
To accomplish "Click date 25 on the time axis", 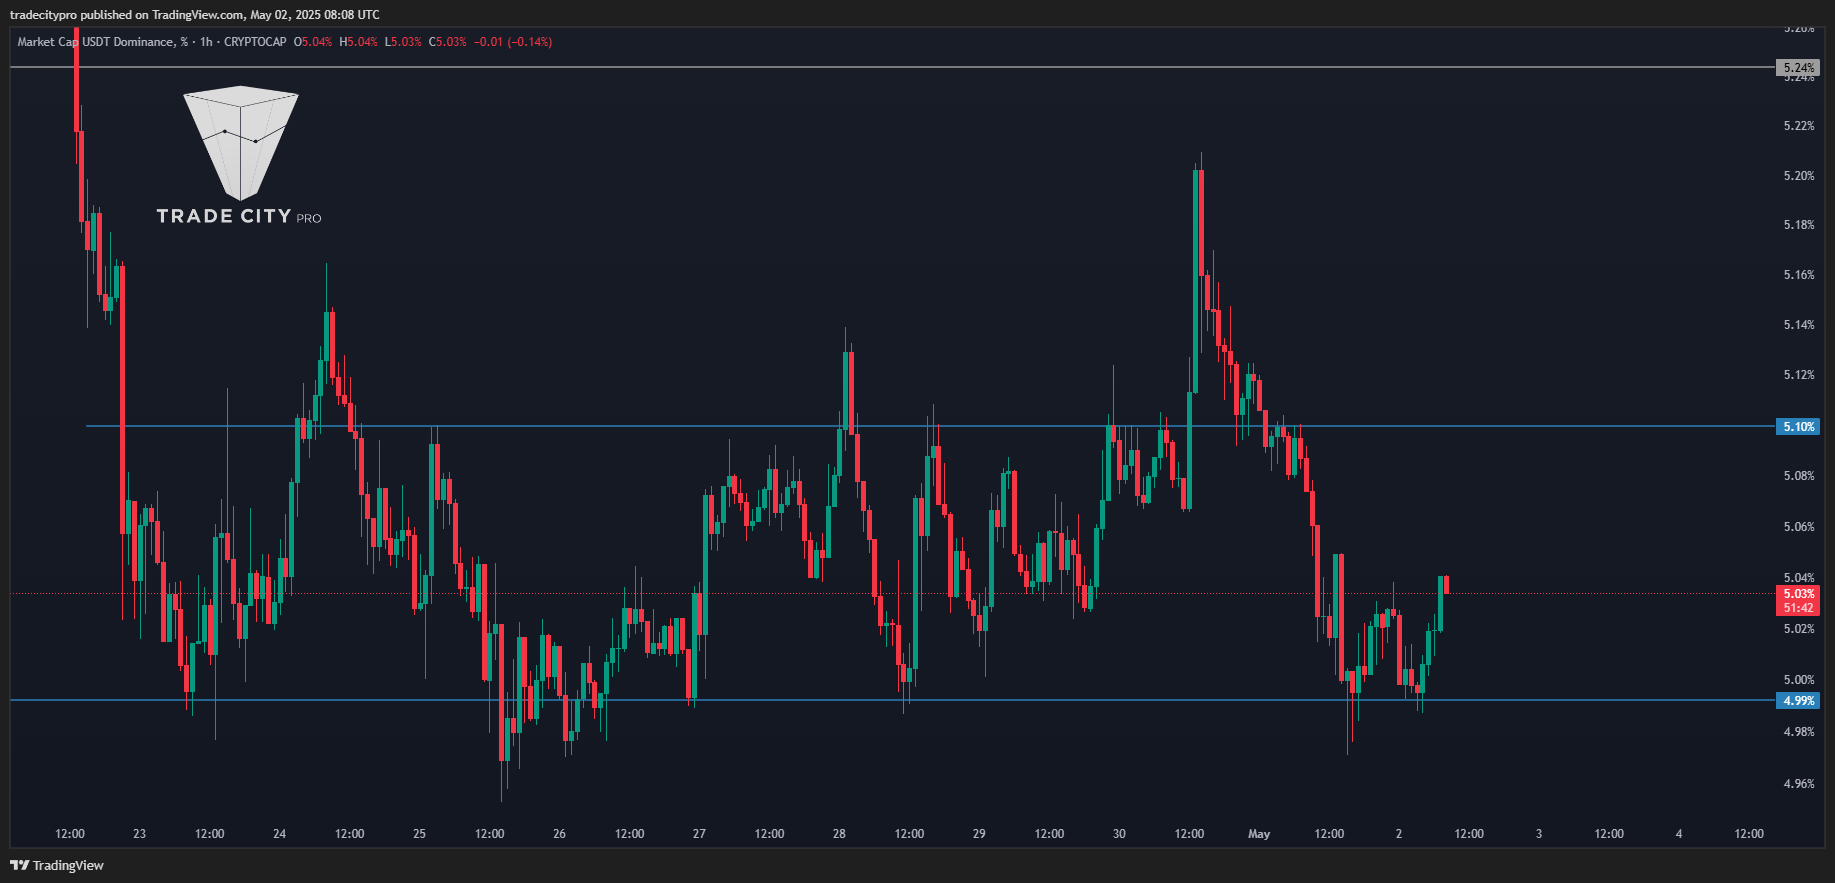I will tap(419, 834).
